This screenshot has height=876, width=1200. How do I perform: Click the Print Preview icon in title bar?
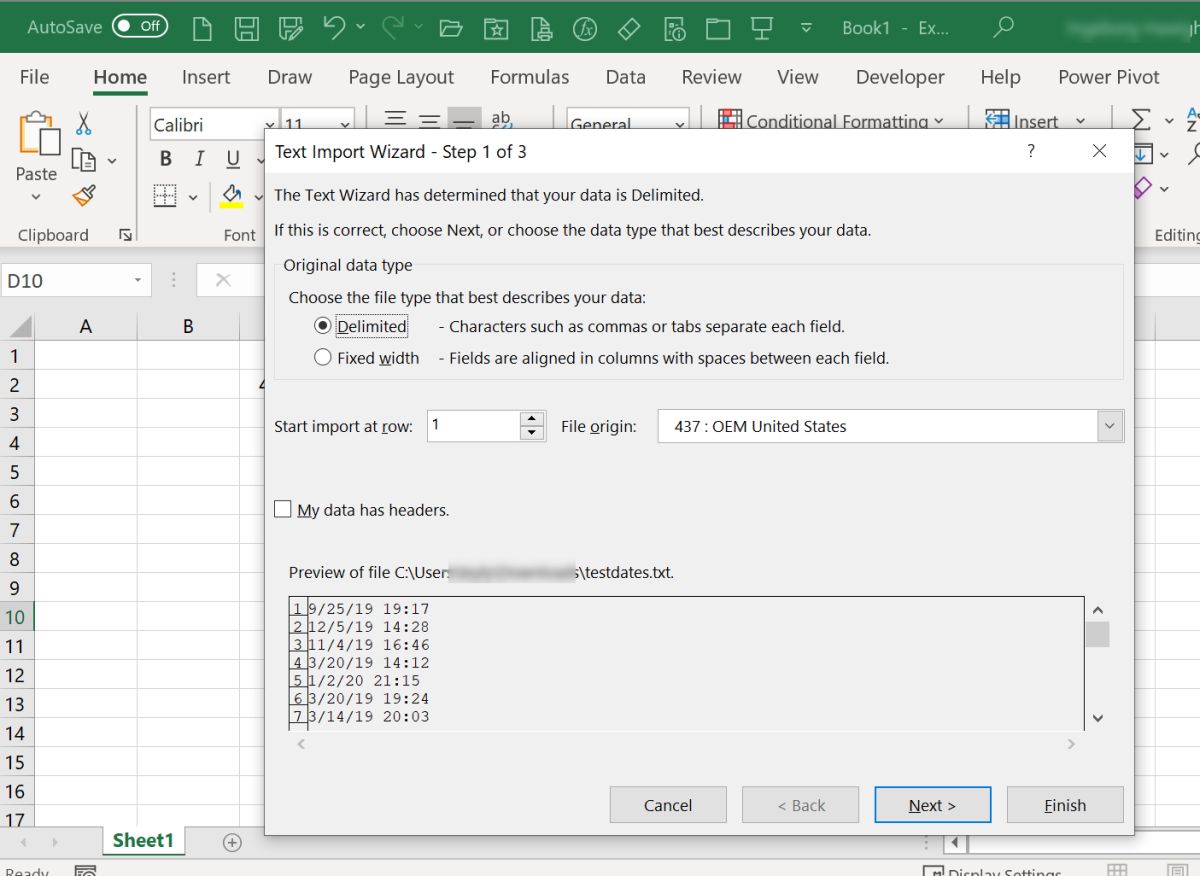pyautogui.click(x=541, y=29)
